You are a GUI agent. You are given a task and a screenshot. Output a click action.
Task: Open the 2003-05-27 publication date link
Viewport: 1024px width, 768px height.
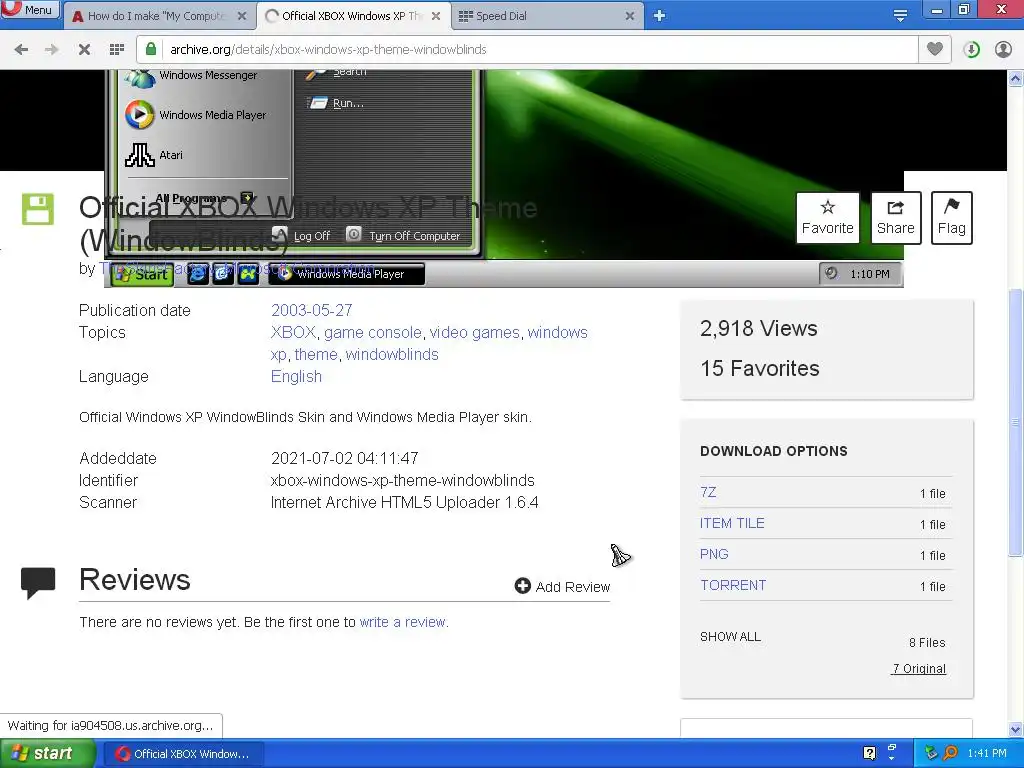click(x=312, y=310)
